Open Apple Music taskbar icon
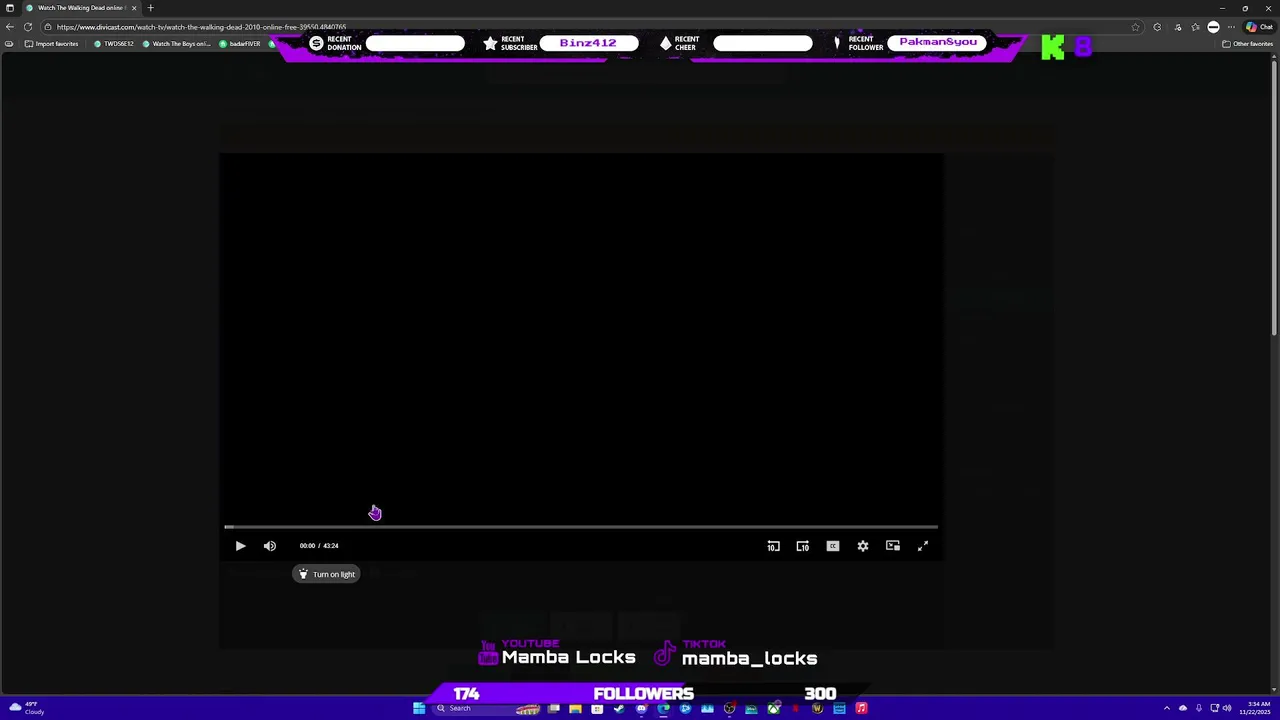The image size is (1280, 720). tap(861, 708)
